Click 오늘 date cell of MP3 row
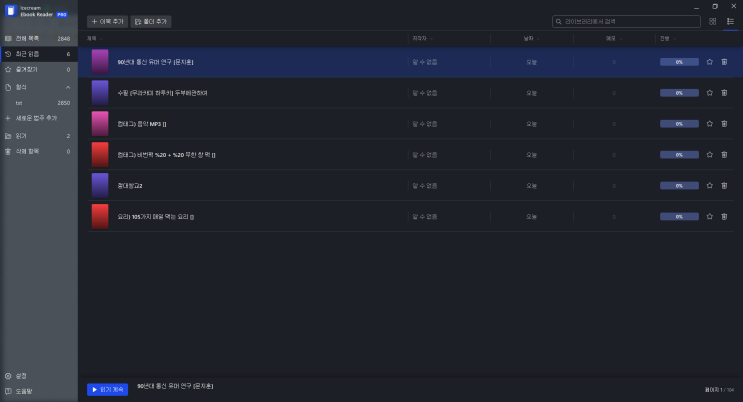Image resolution: width=743 pixels, height=402 pixels. tap(531, 124)
